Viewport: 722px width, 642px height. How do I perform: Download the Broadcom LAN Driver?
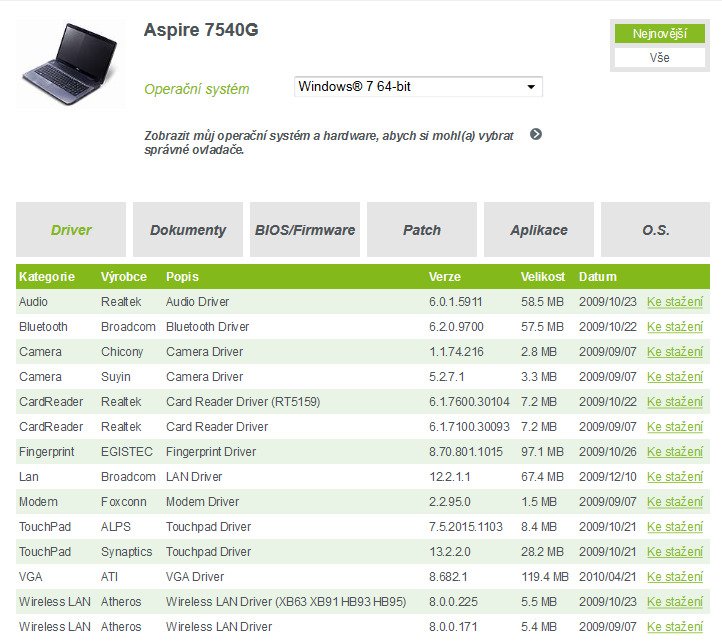[675, 477]
